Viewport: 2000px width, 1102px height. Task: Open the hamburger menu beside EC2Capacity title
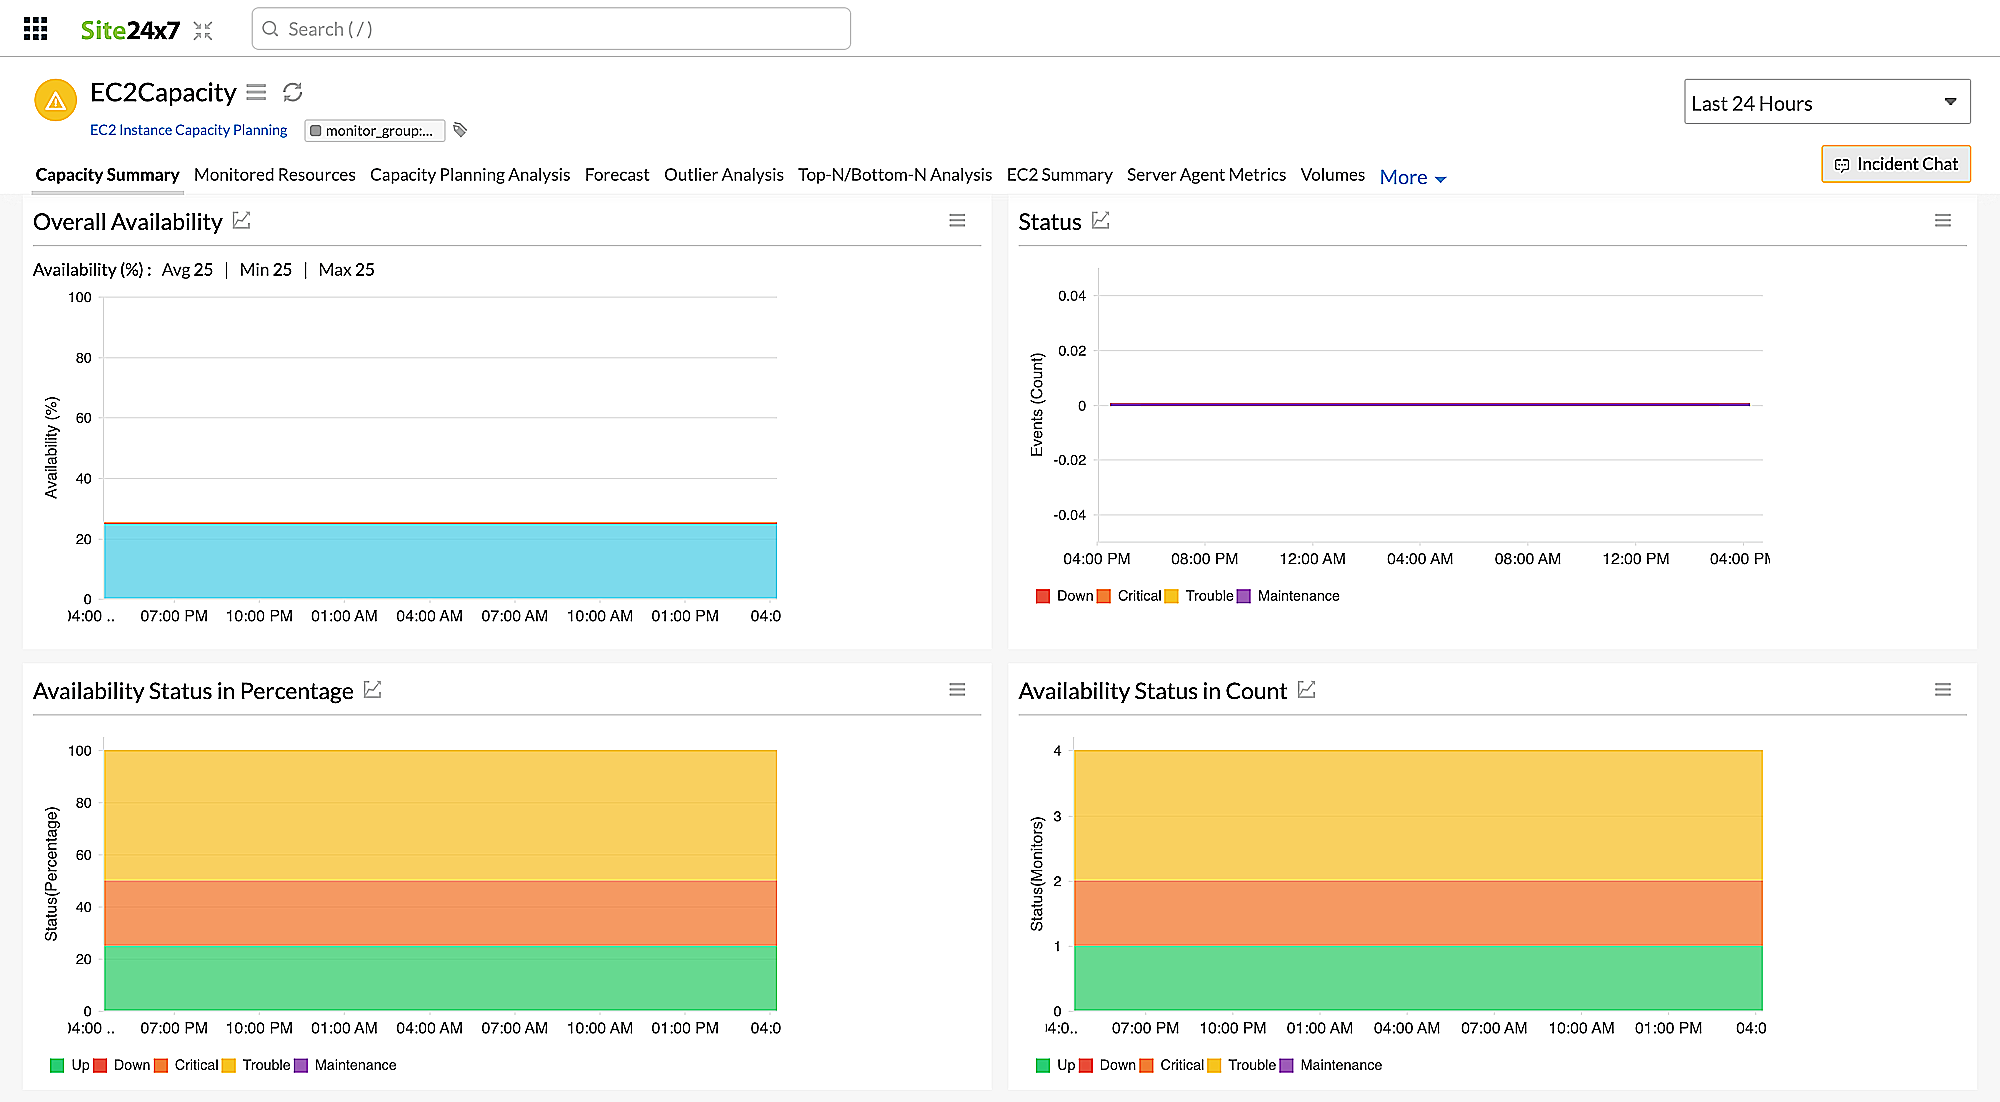[x=256, y=92]
